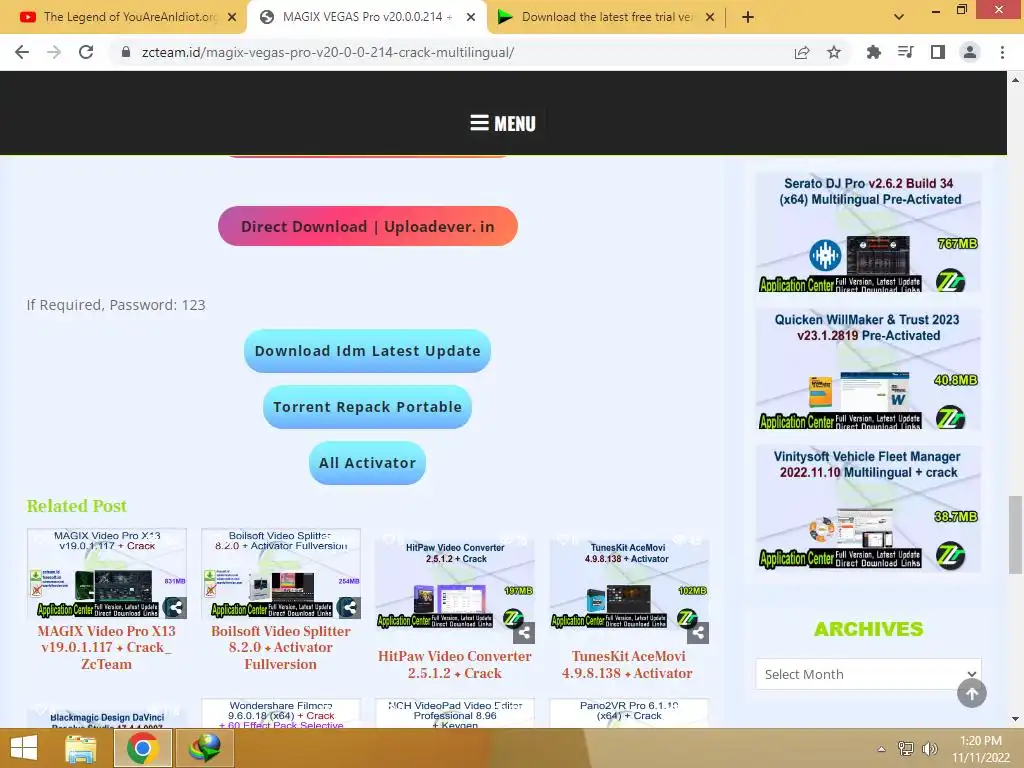
Task: Click scrollbar down arrow
Action: click(1015, 719)
